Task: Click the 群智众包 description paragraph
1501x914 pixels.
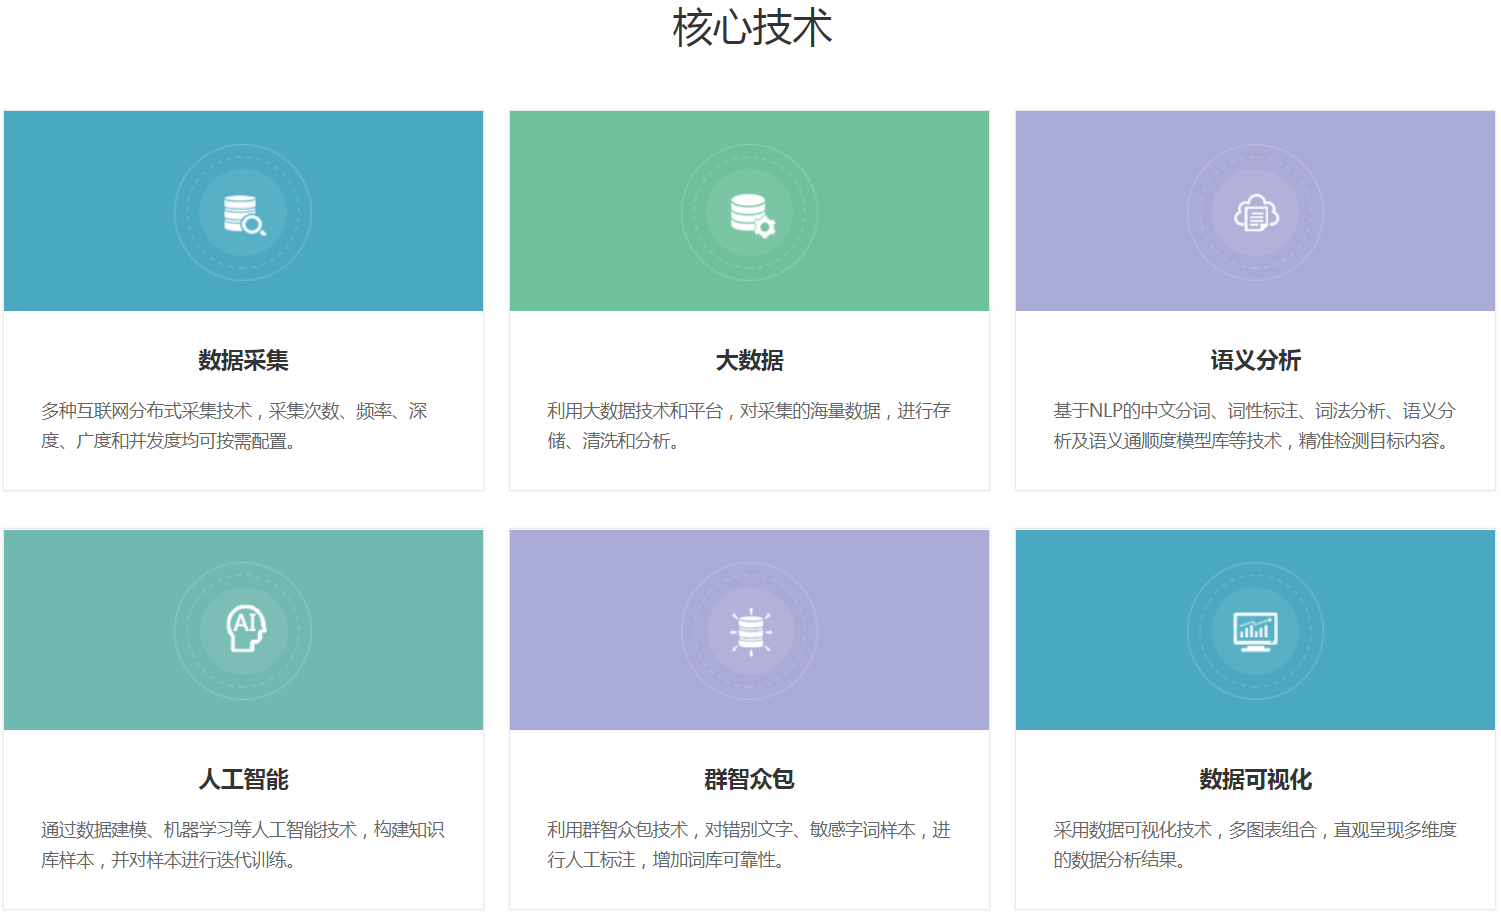Action: click(x=748, y=845)
